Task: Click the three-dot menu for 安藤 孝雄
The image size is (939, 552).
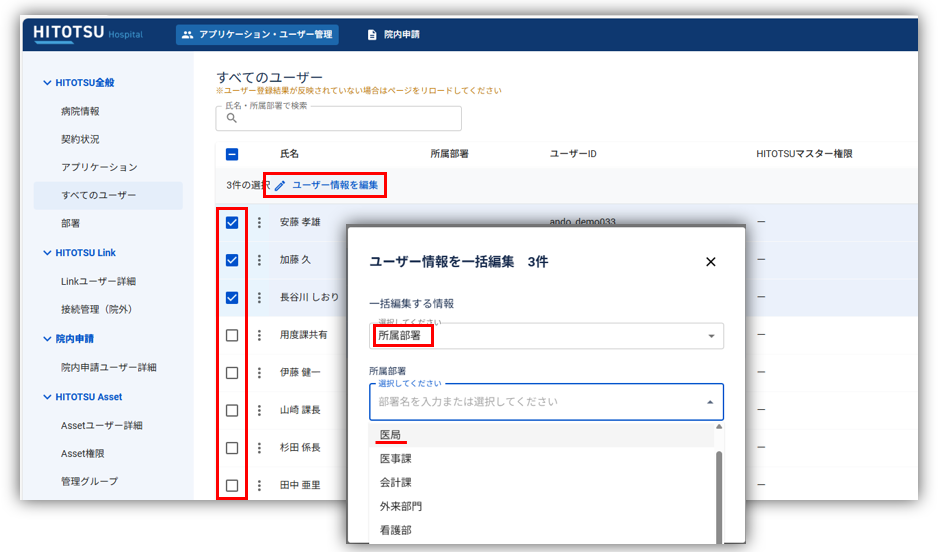Action: [260, 223]
